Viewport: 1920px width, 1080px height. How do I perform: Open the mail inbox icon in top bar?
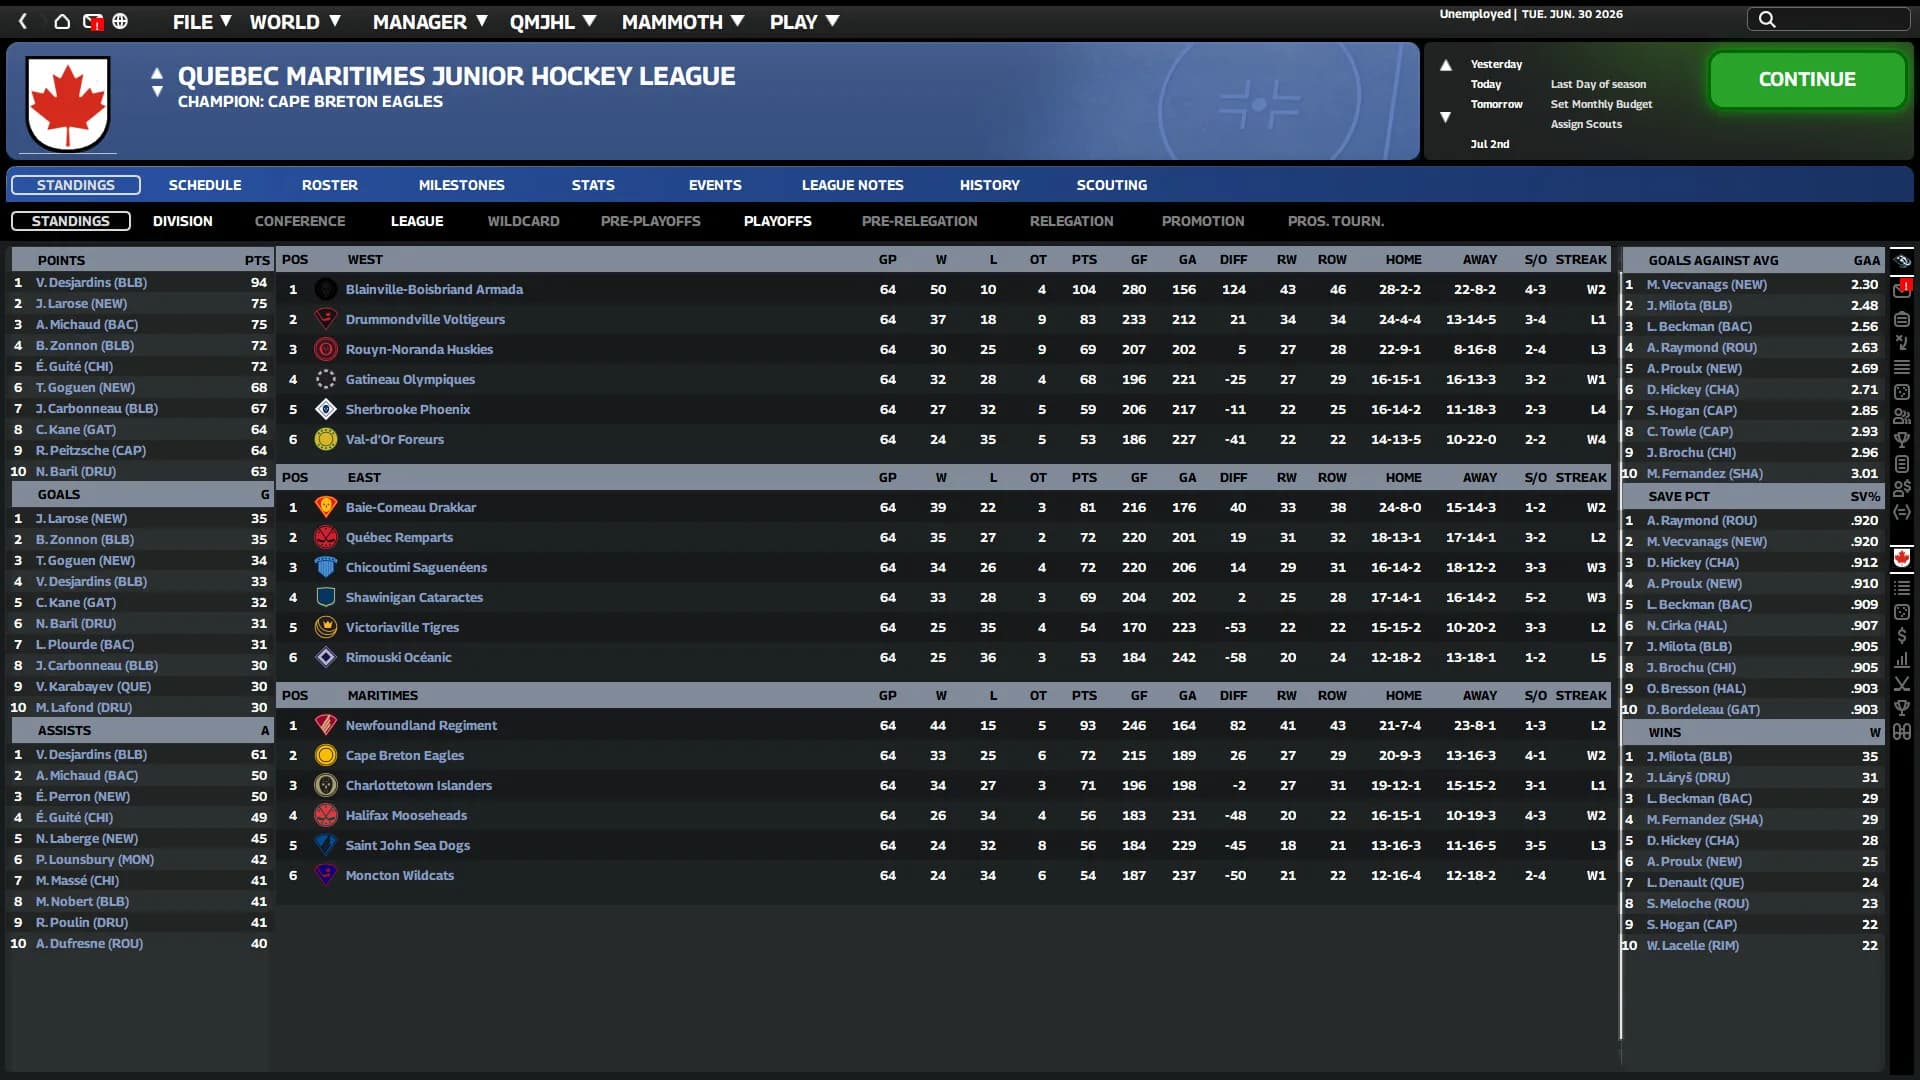[x=92, y=21]
